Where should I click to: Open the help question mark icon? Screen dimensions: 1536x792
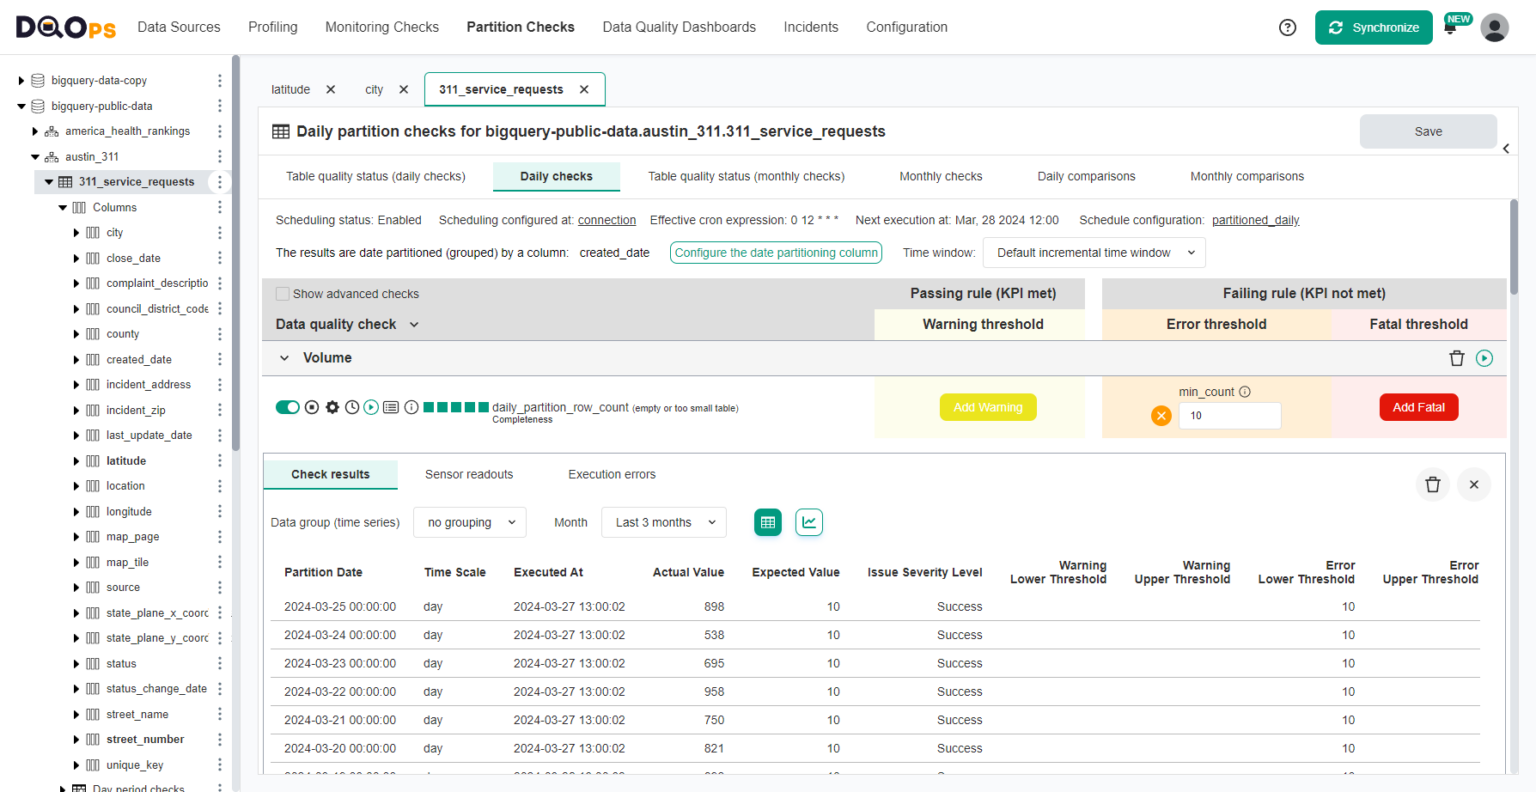1287,27
